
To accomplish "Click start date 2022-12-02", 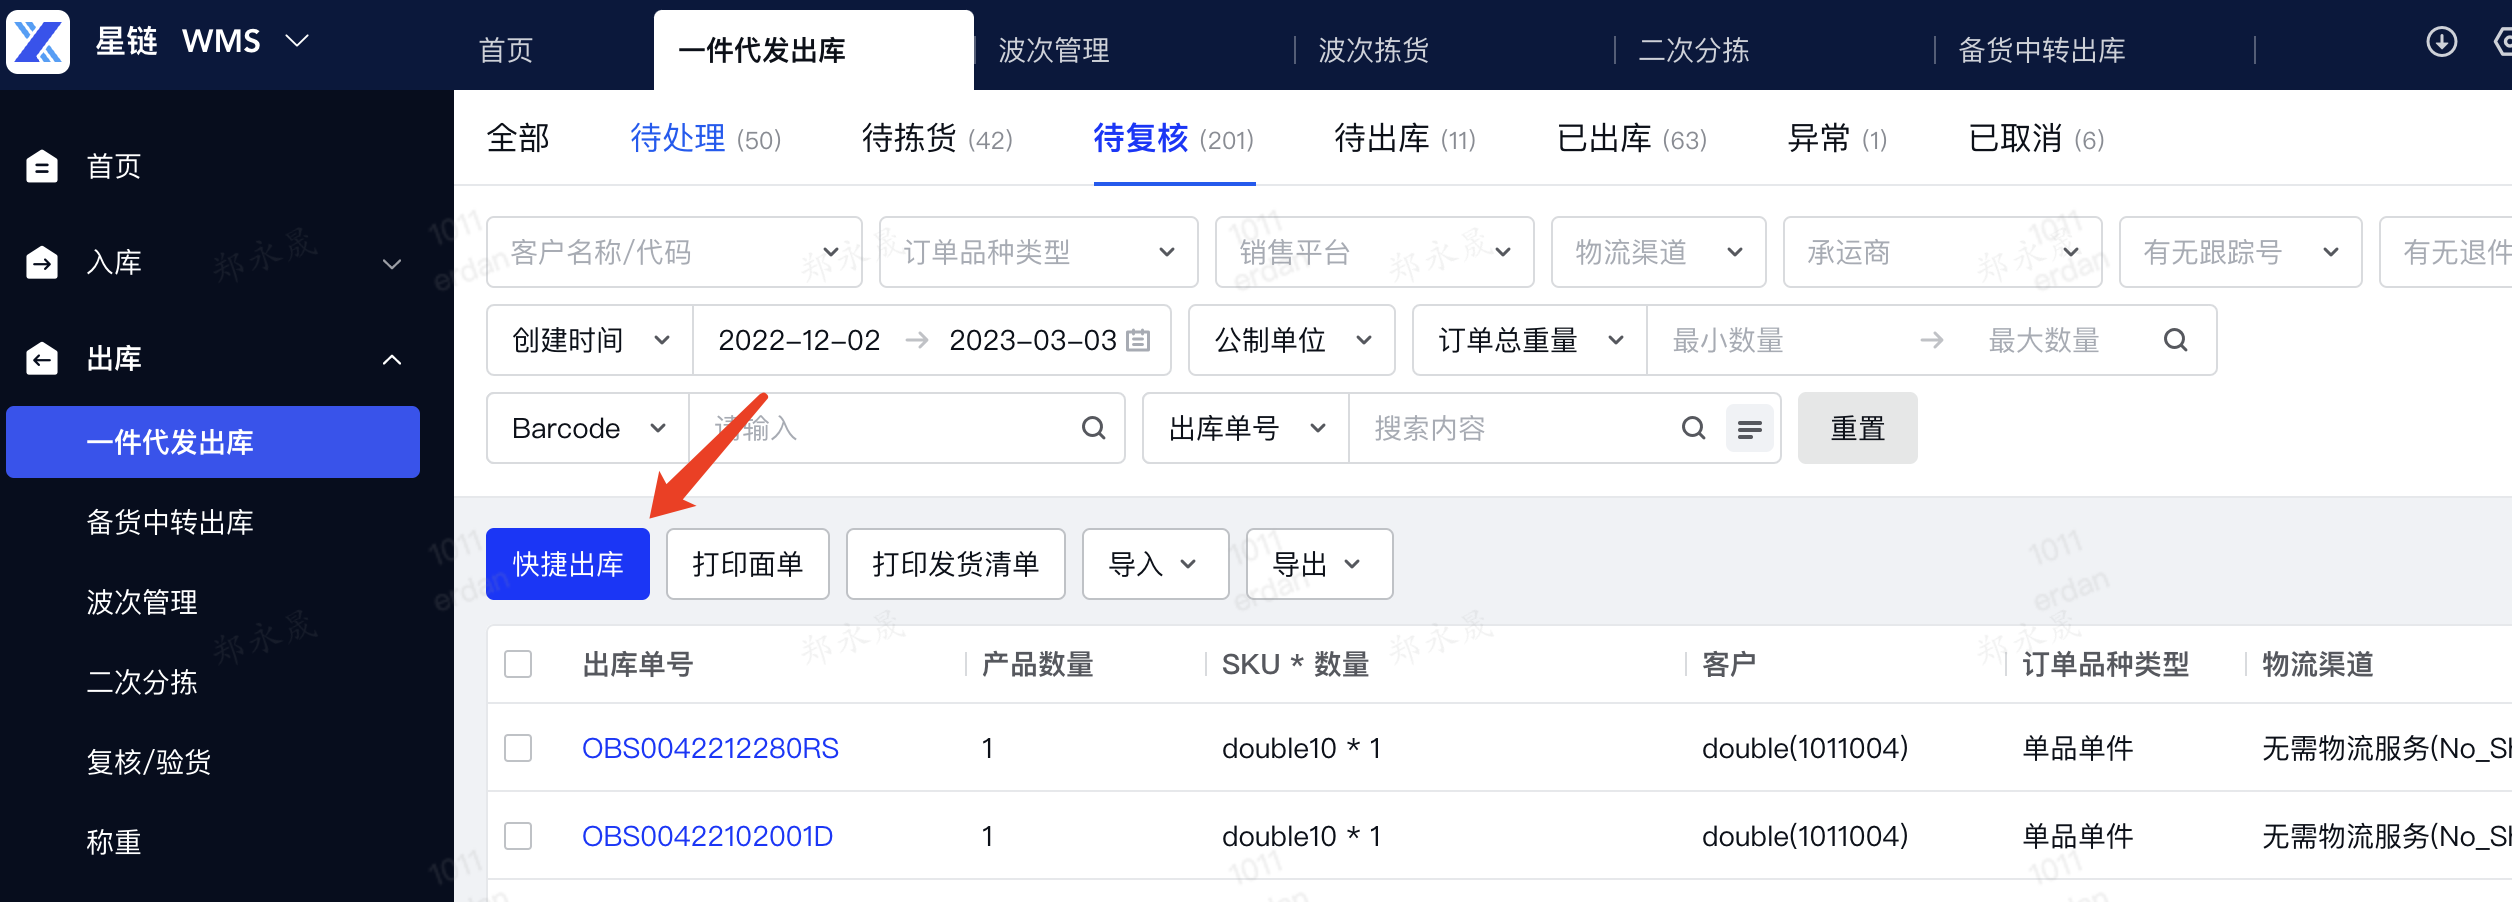I will [799, 341].
